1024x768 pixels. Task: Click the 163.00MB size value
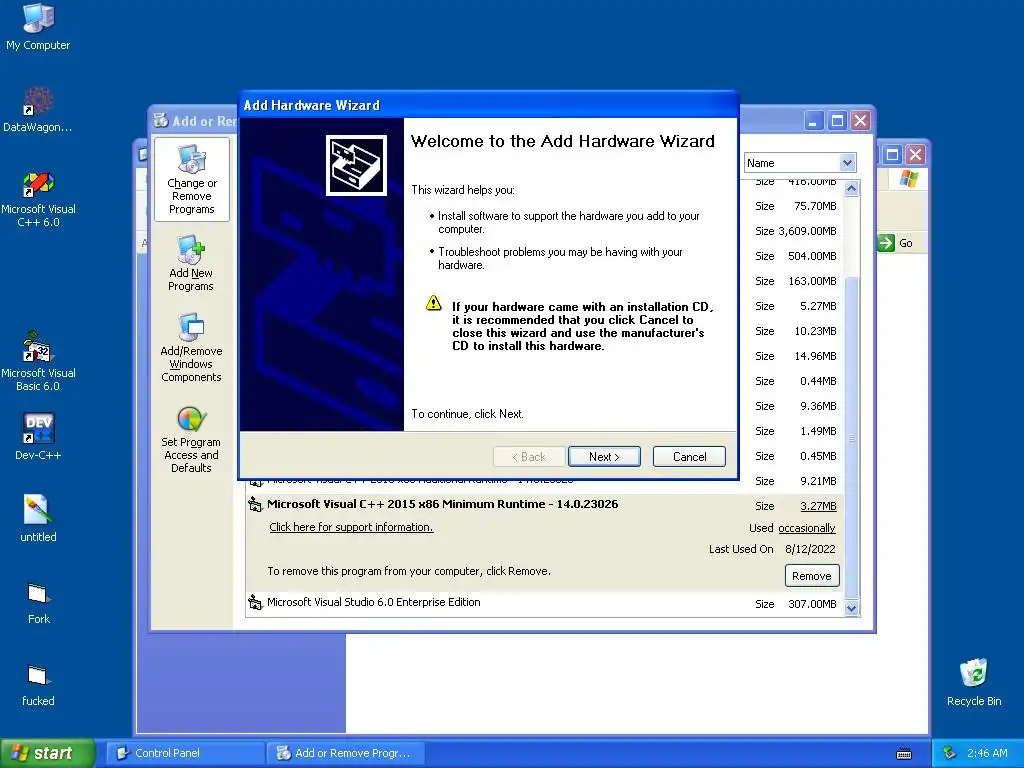[x=812, y=281]
